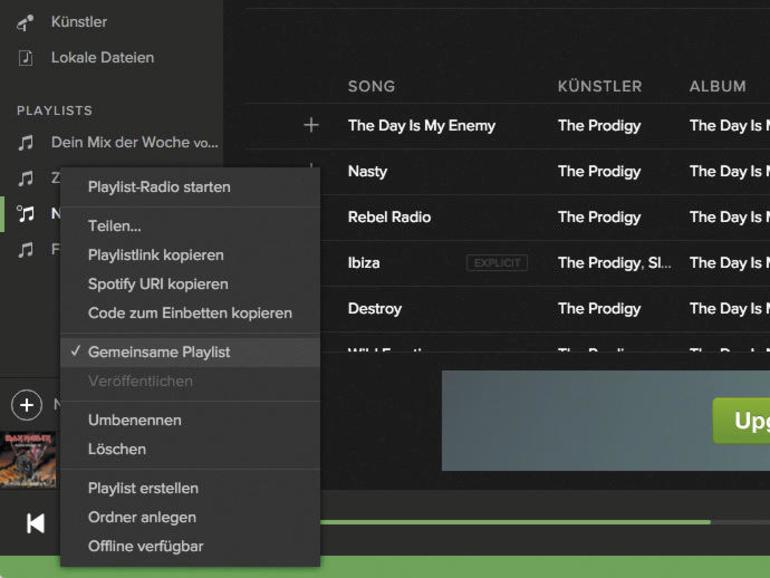Open the album link in the Rebel Radio row
The height and width of the screenshot is (578, 770).
coord(729,217)
